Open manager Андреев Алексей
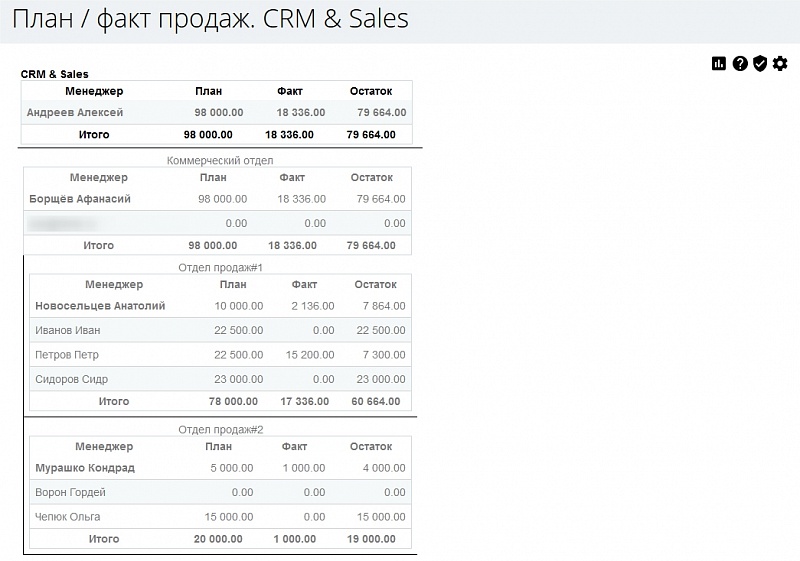This screenshot has height=561, width=800. pyautogui.click(x=75, y=113)
